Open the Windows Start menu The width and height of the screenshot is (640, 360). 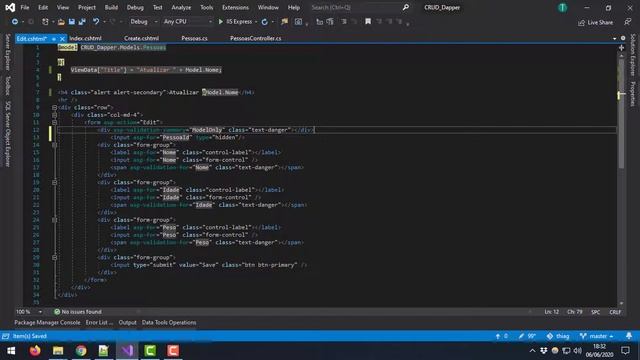[x=11, y=351]
